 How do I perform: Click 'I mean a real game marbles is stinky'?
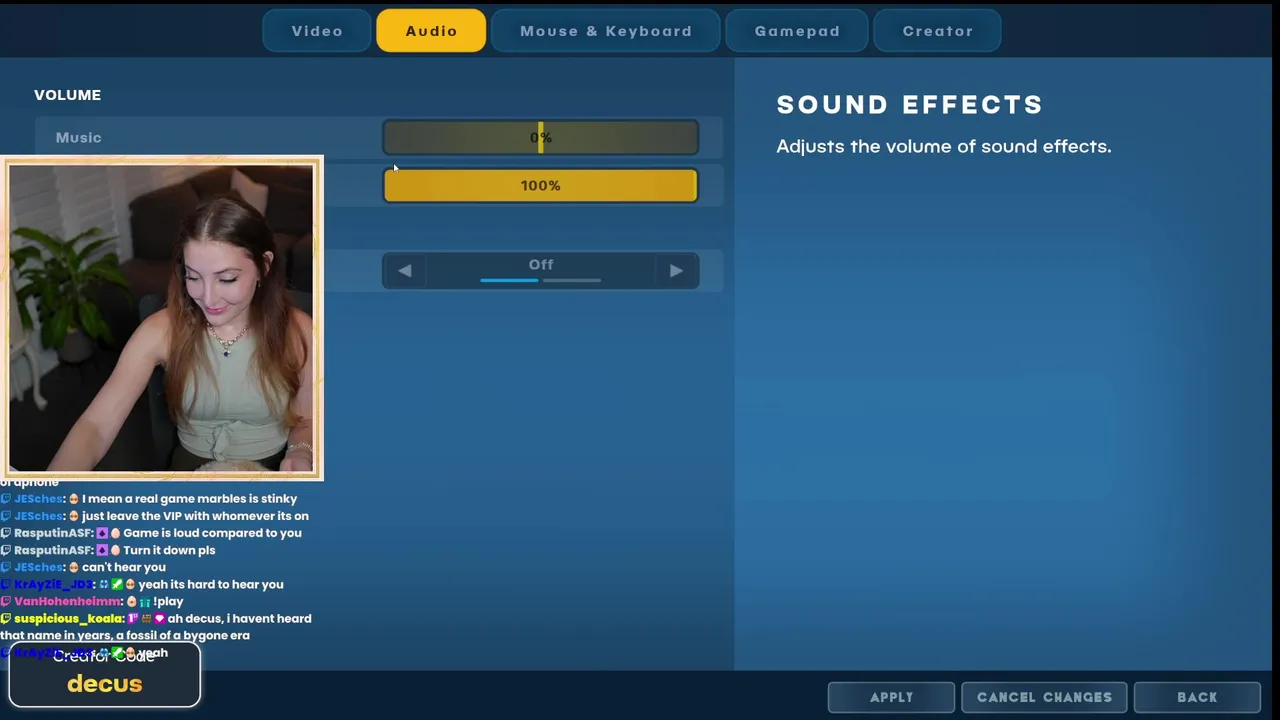(189, 499)
